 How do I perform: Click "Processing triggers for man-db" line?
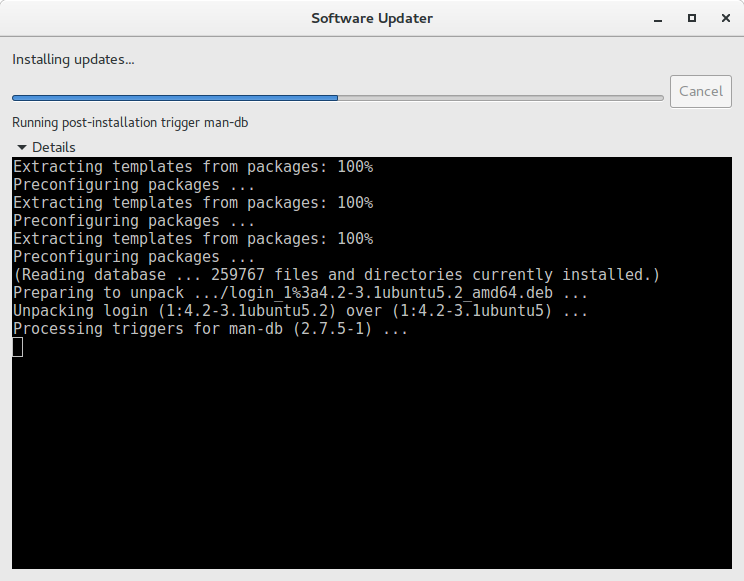[x=210, y=329]
